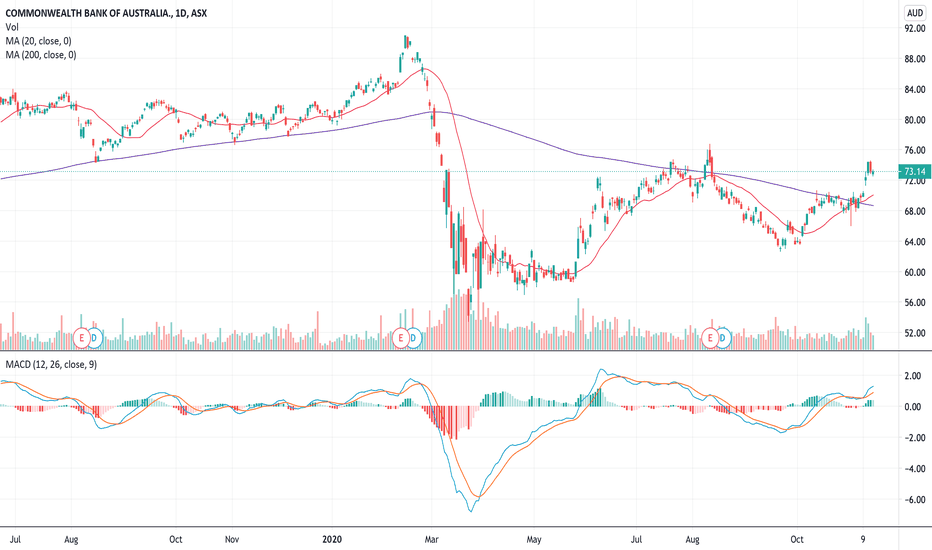932x550 pixels.
Task: Click the 64.00 price axis label
Action: 915,242
